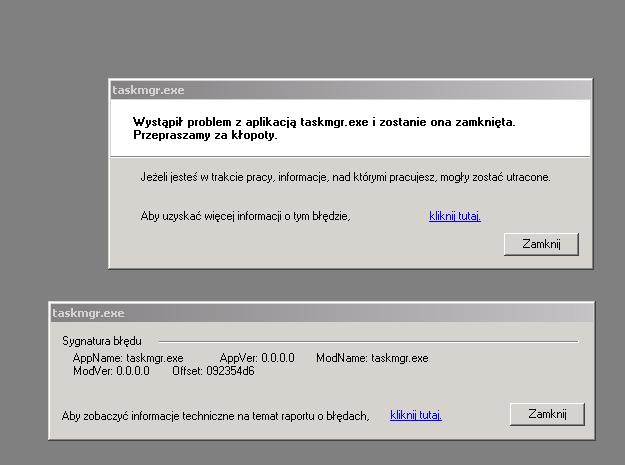Click the 'Aby zobaczyć informacje techniczne' text
625x465 pixels.
click(215, 416)
